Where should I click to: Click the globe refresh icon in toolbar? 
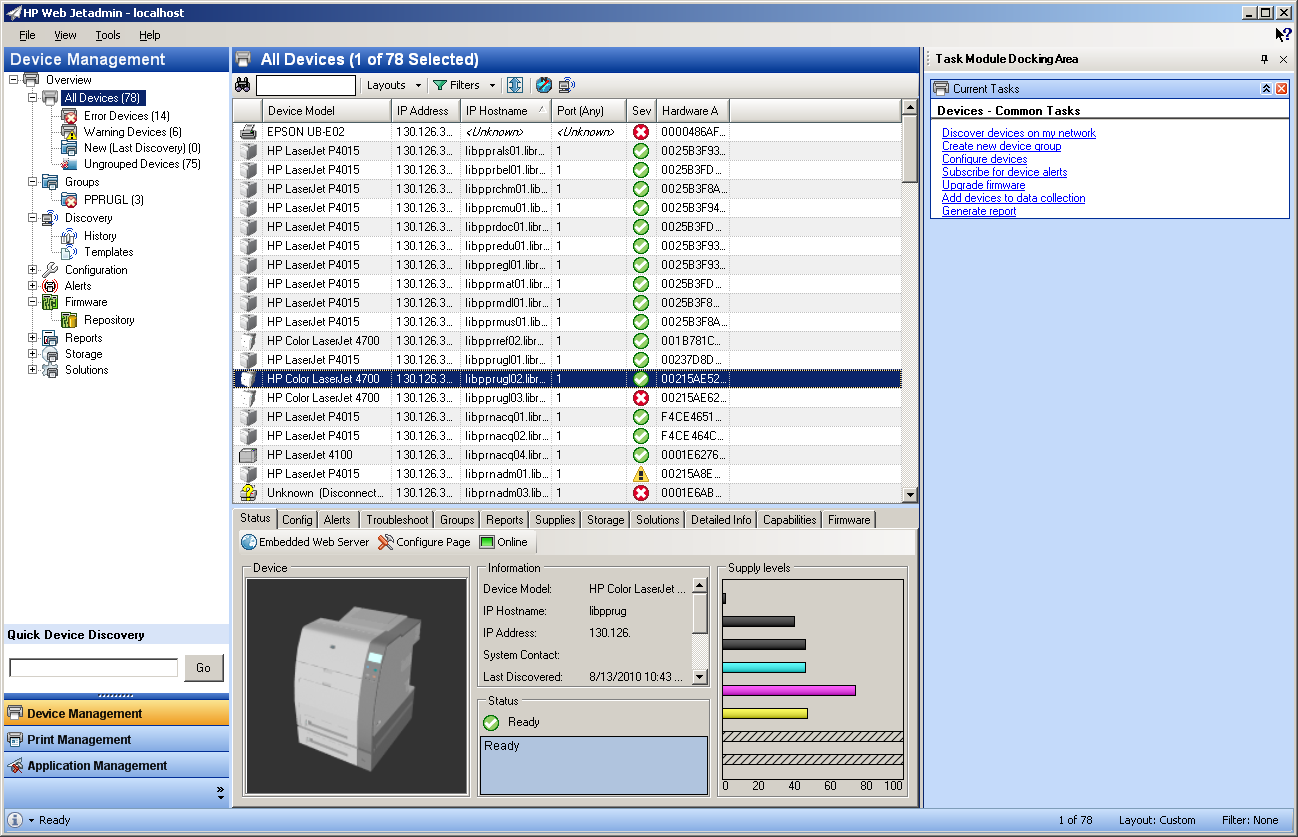click(543, 85)
